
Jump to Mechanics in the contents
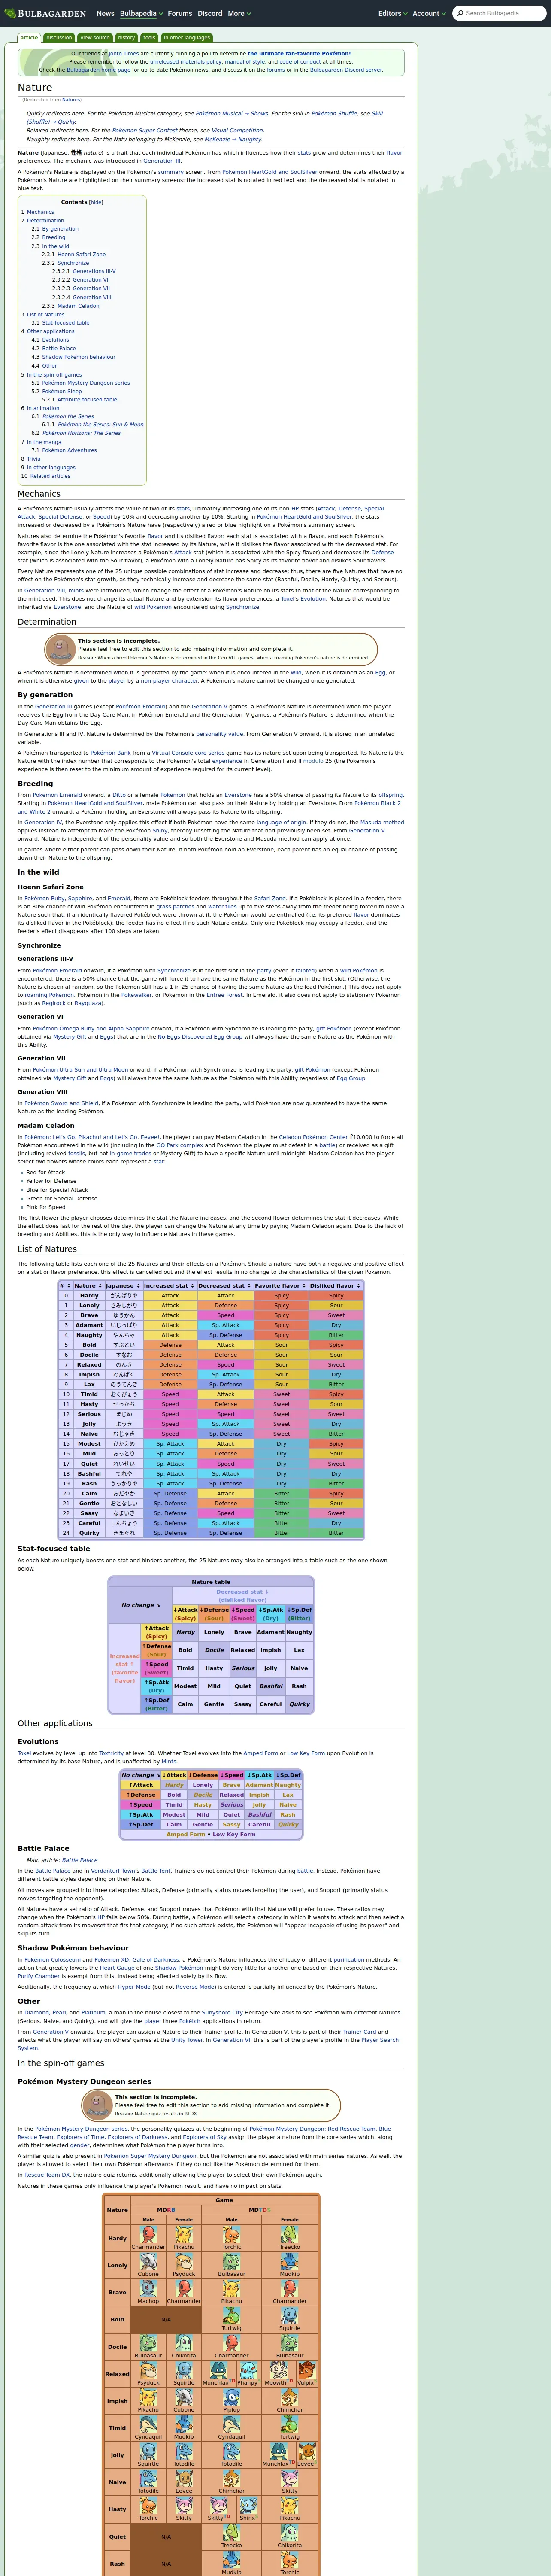(x=41, y=212)
